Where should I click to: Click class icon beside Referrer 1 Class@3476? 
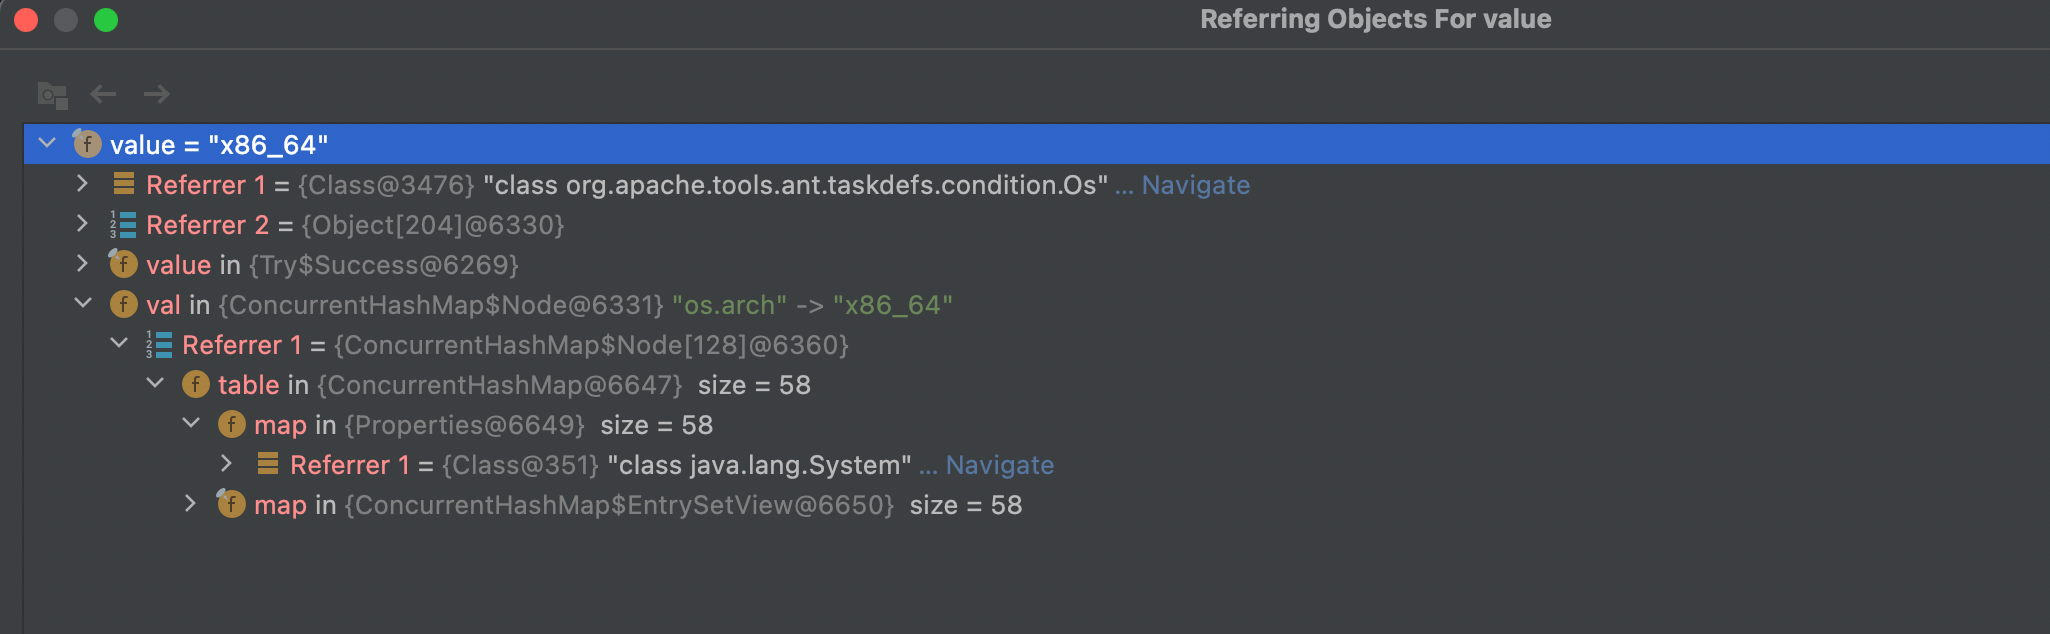(124, 184)
